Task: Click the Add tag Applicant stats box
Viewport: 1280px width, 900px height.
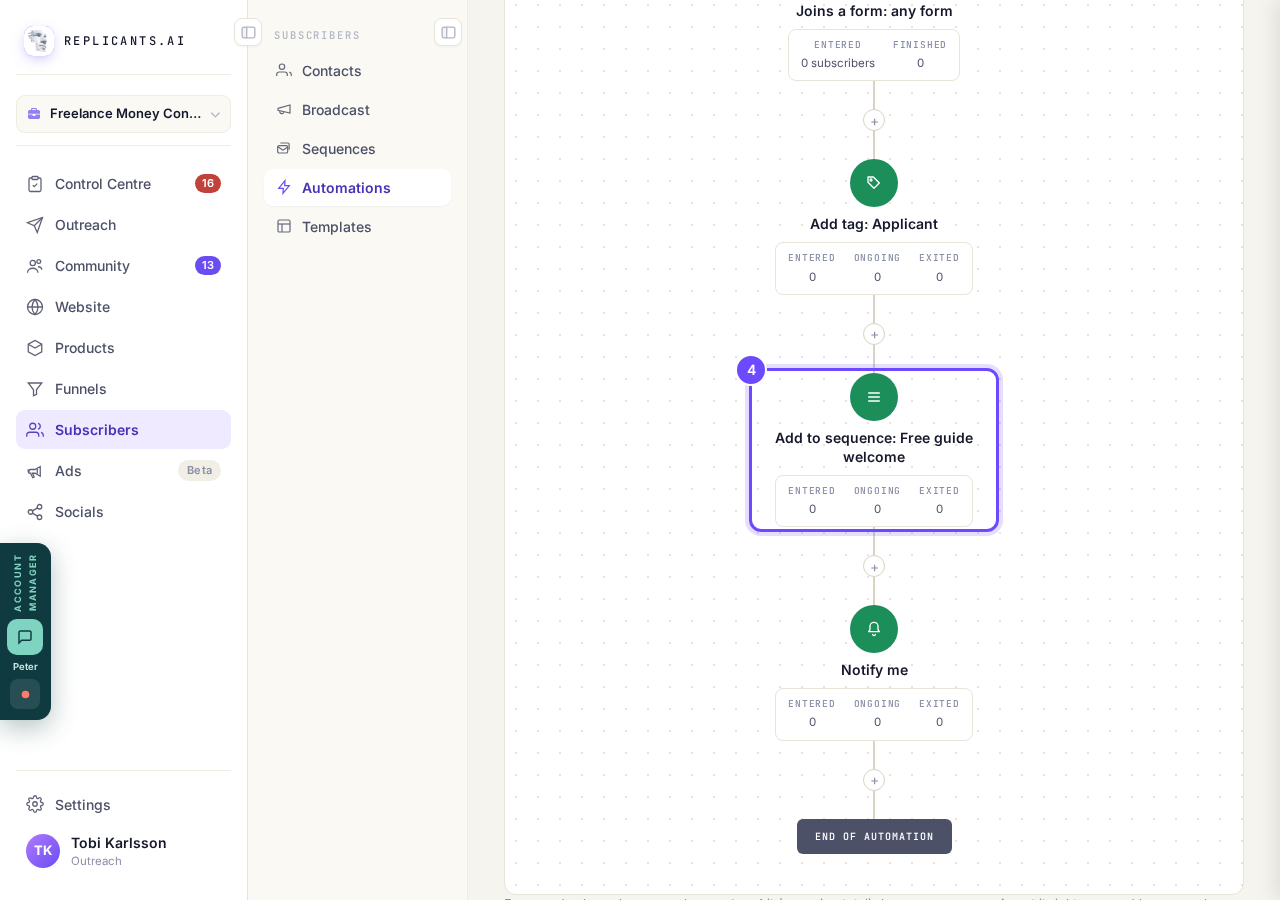Action: coord(874,268)
